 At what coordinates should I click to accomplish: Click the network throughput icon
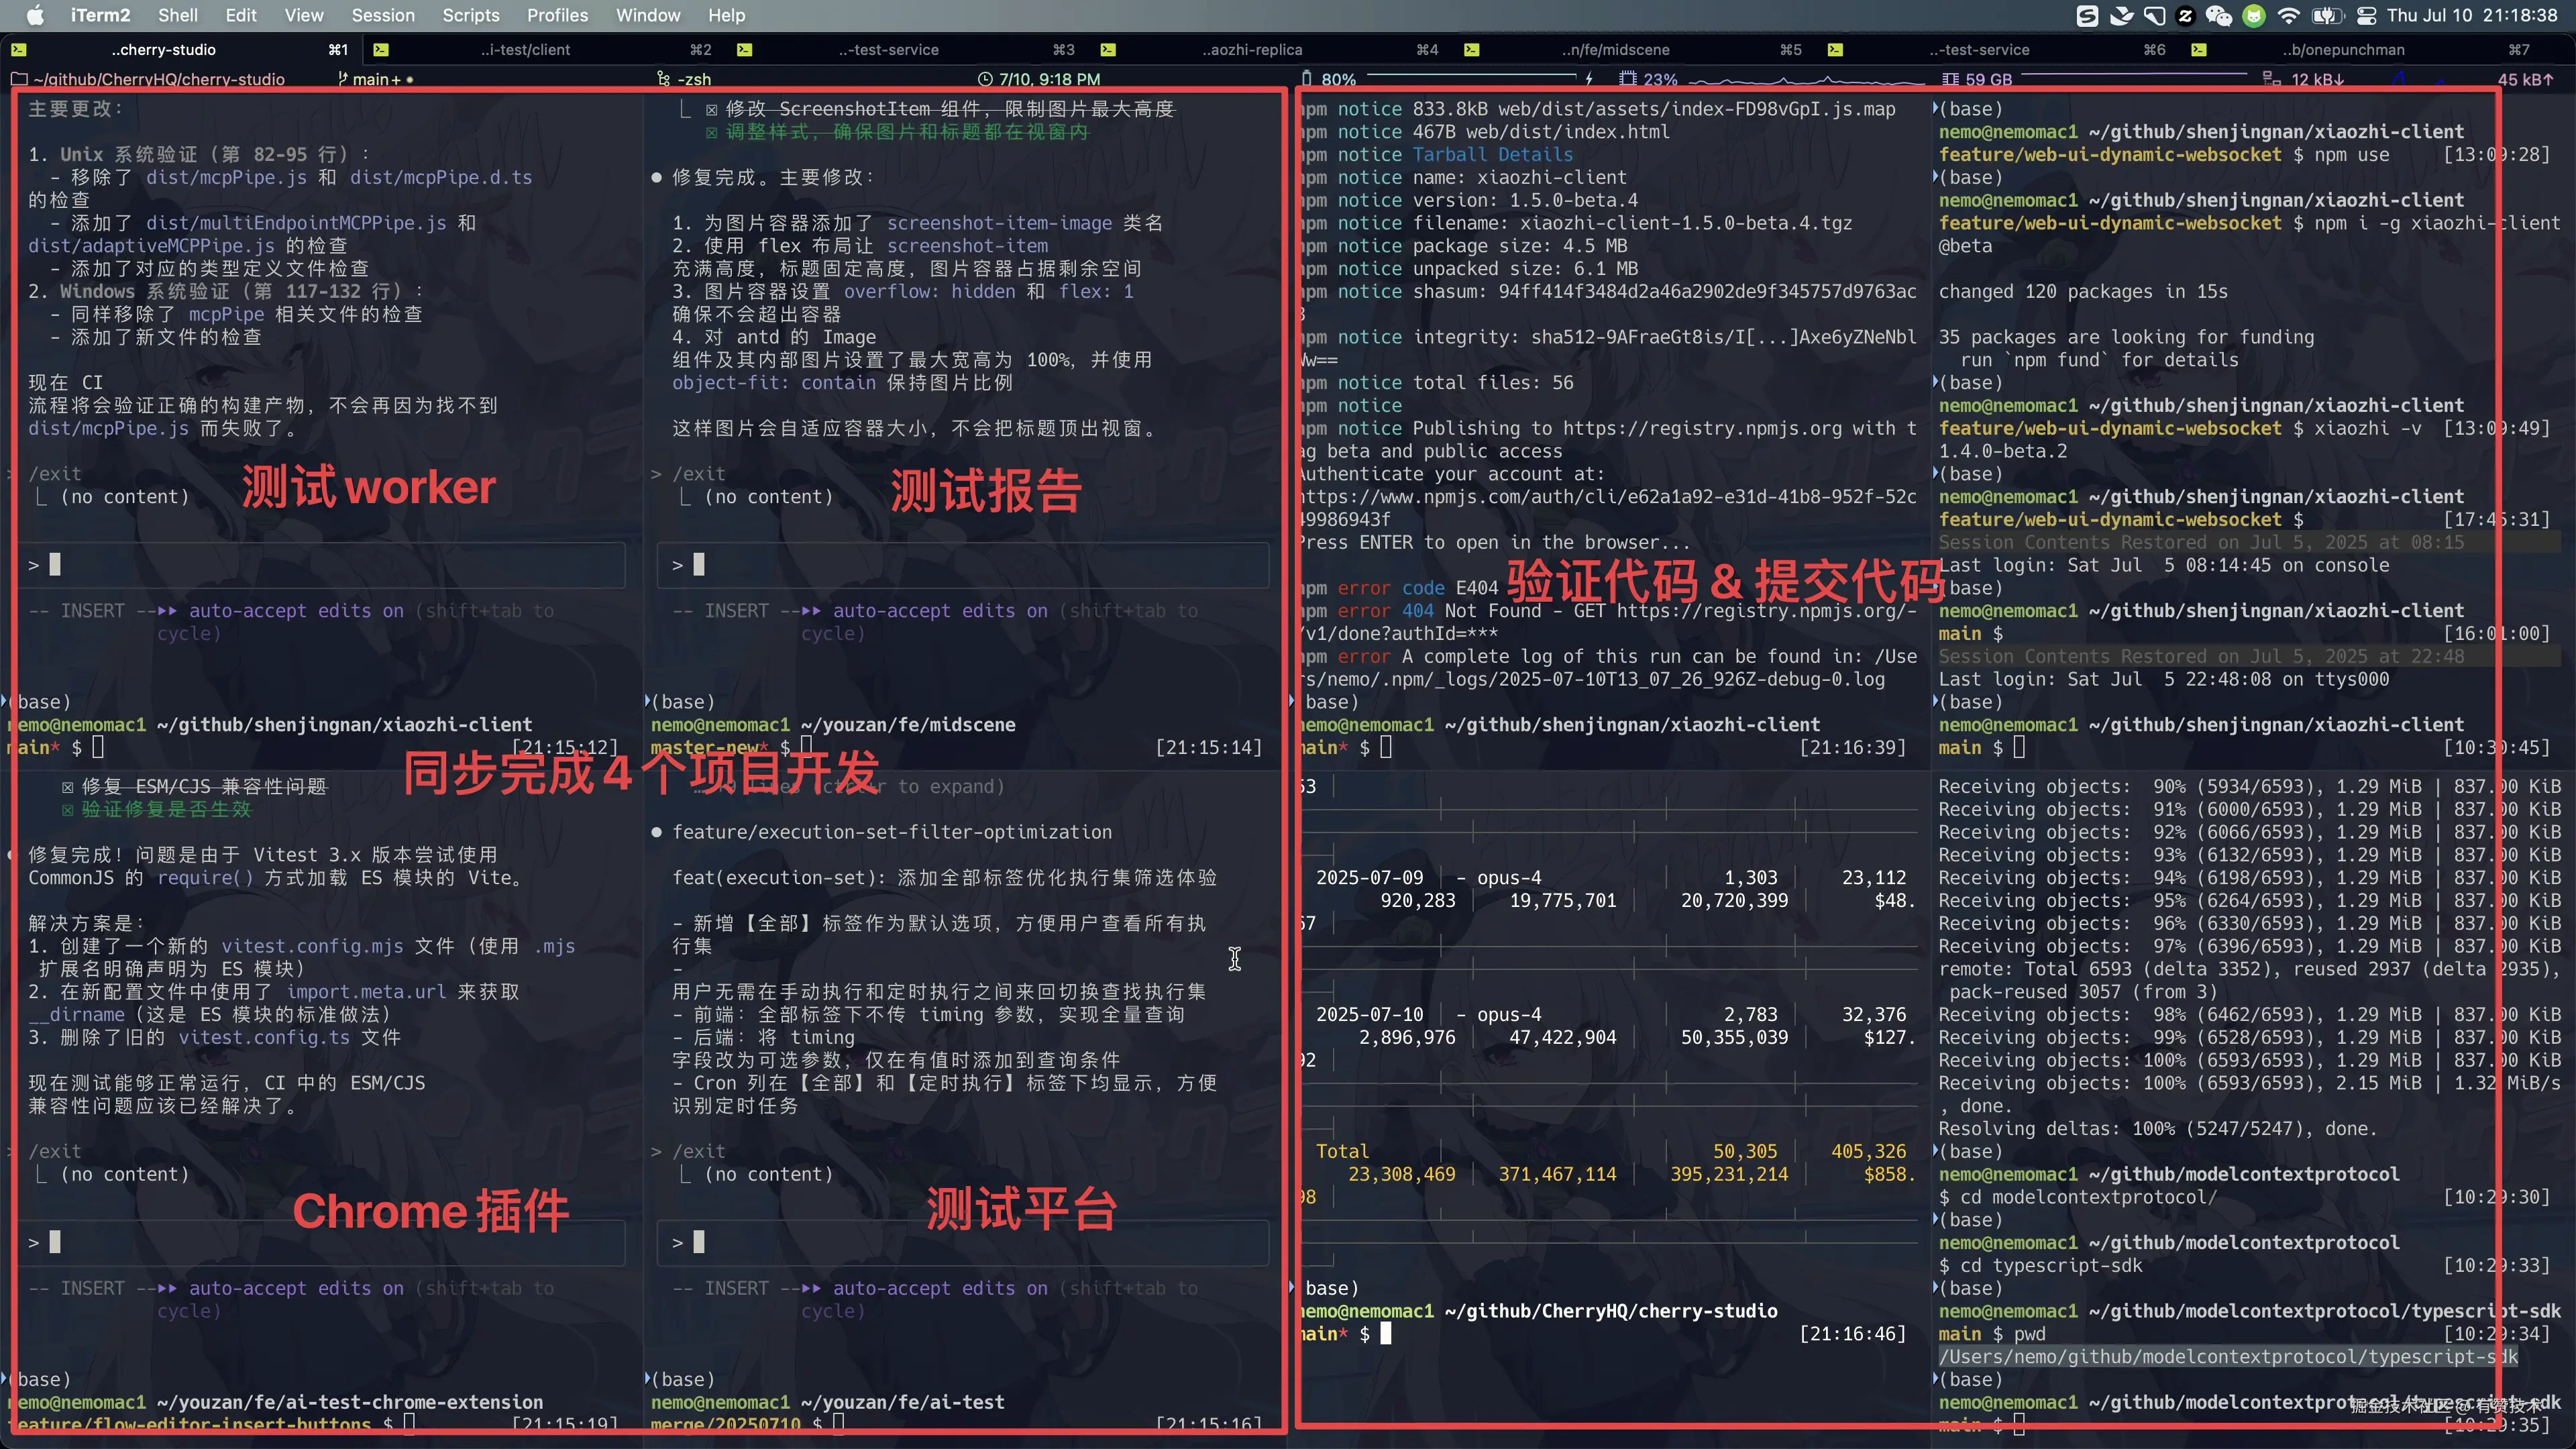point(2271,79)
